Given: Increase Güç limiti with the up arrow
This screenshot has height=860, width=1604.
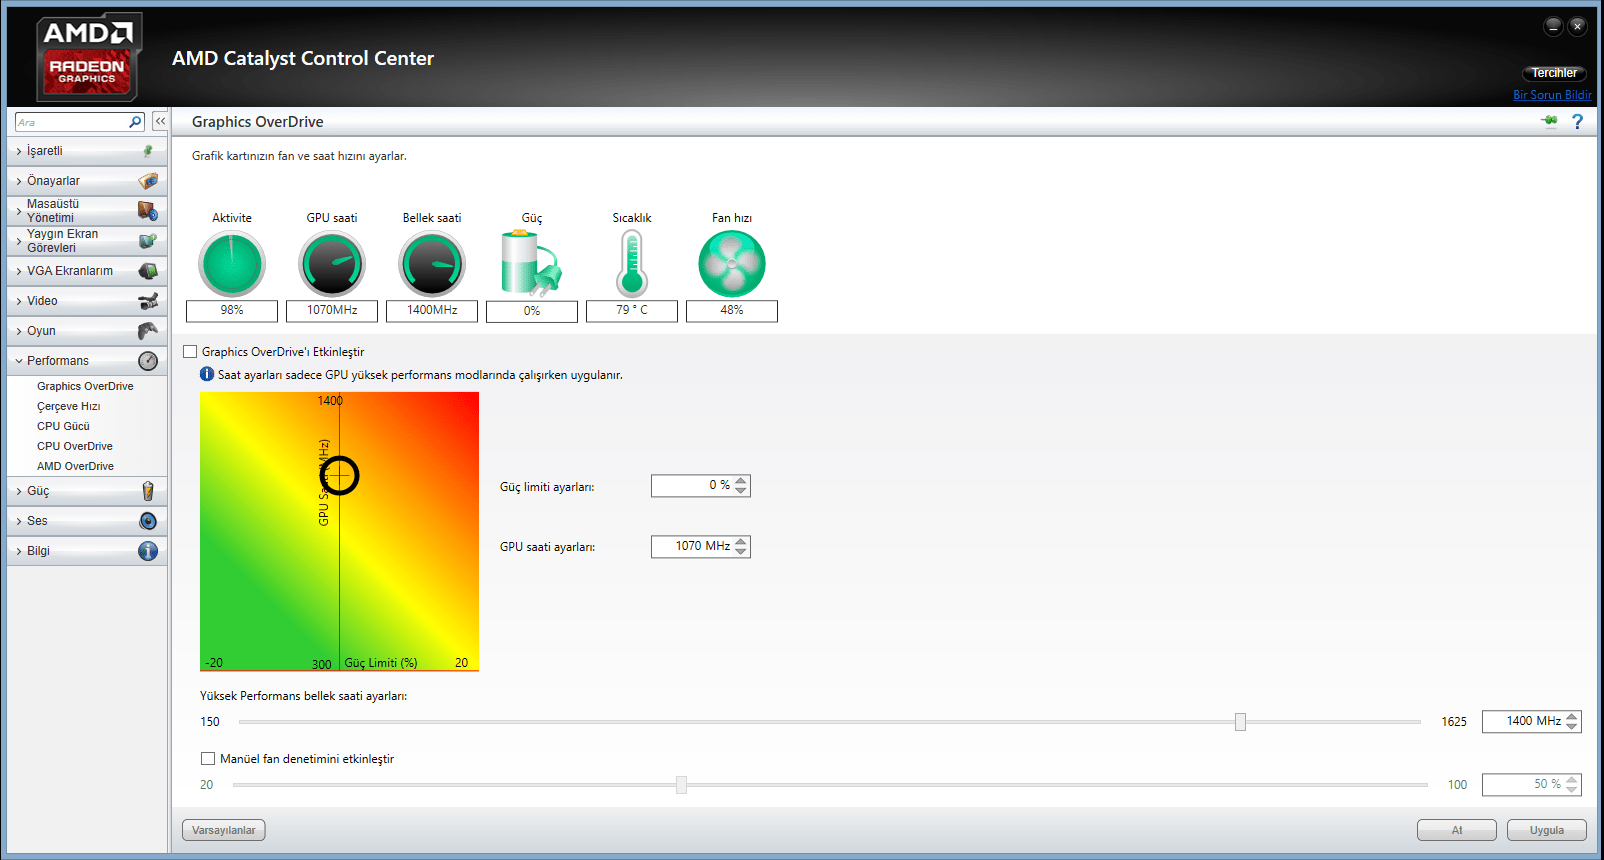Looking at the screenshot, I should [741, 480].
